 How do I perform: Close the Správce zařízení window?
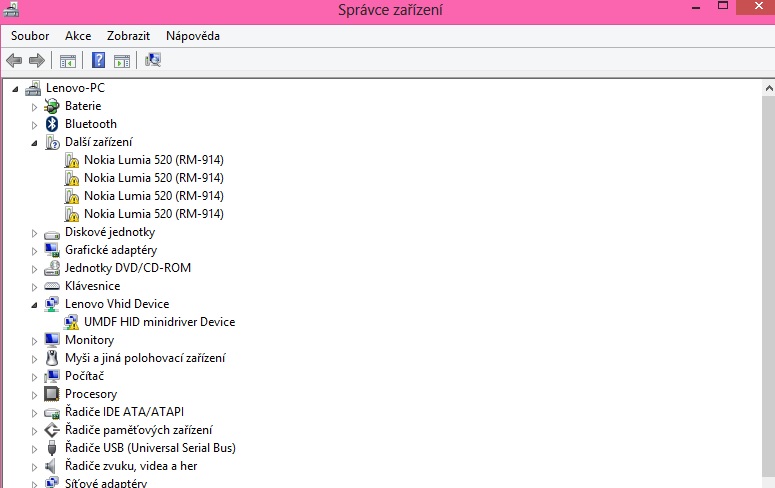point(759,6)
